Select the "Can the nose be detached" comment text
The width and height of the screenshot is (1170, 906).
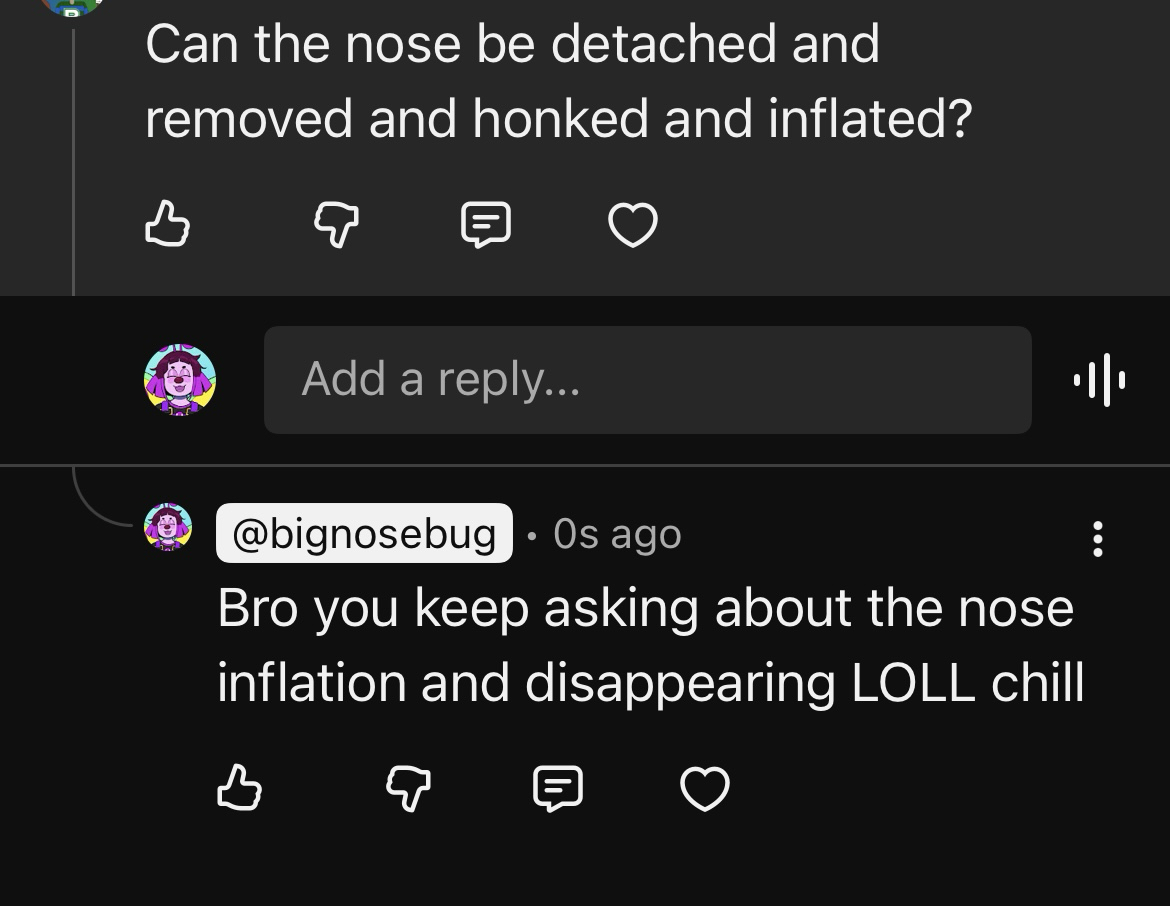[x=557, y=81]
